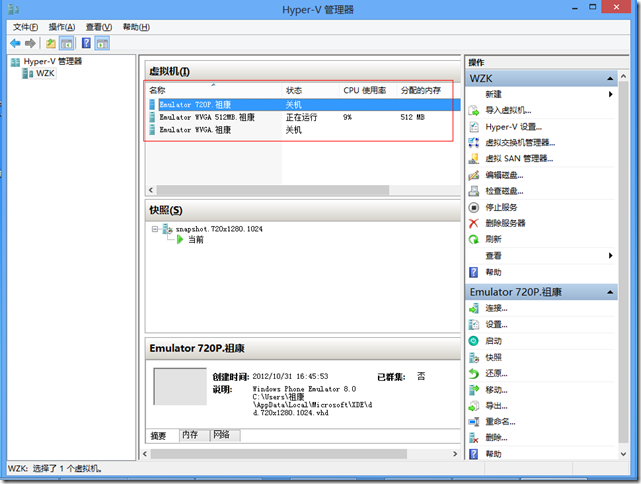The image size is (641, 484).
Task: Open 虚拟 SAN 管理器 icon
Action: (x=473, y=159)
